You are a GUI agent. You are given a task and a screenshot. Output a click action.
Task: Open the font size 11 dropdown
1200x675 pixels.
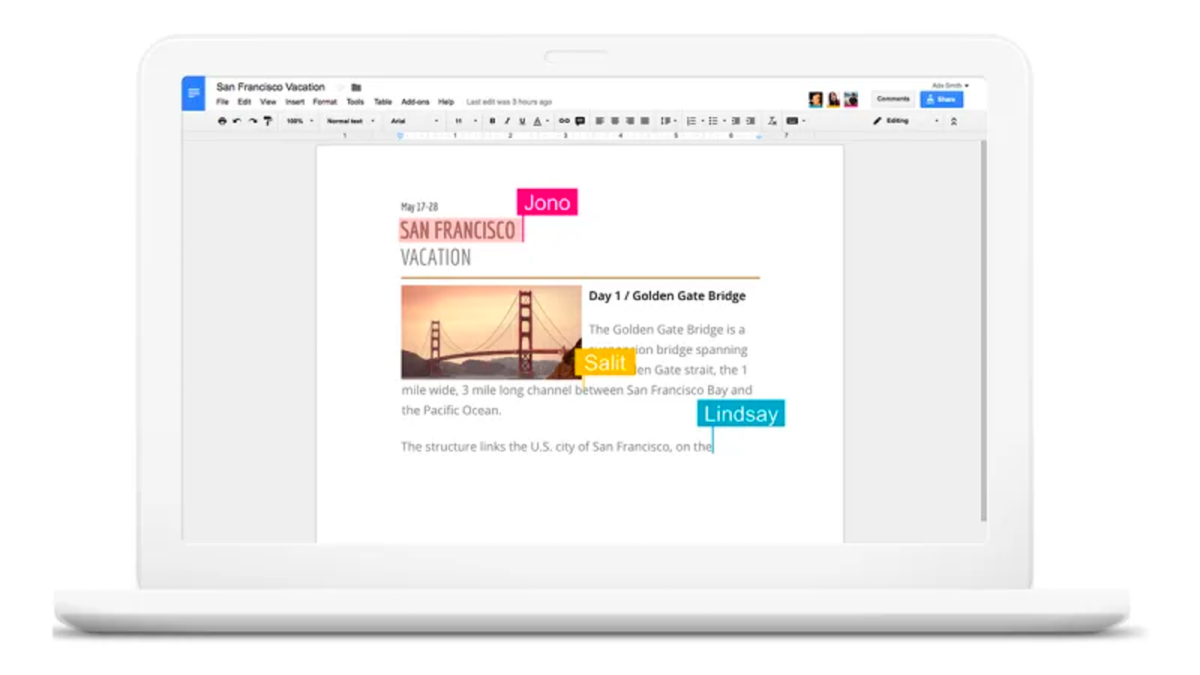[465, 121]
